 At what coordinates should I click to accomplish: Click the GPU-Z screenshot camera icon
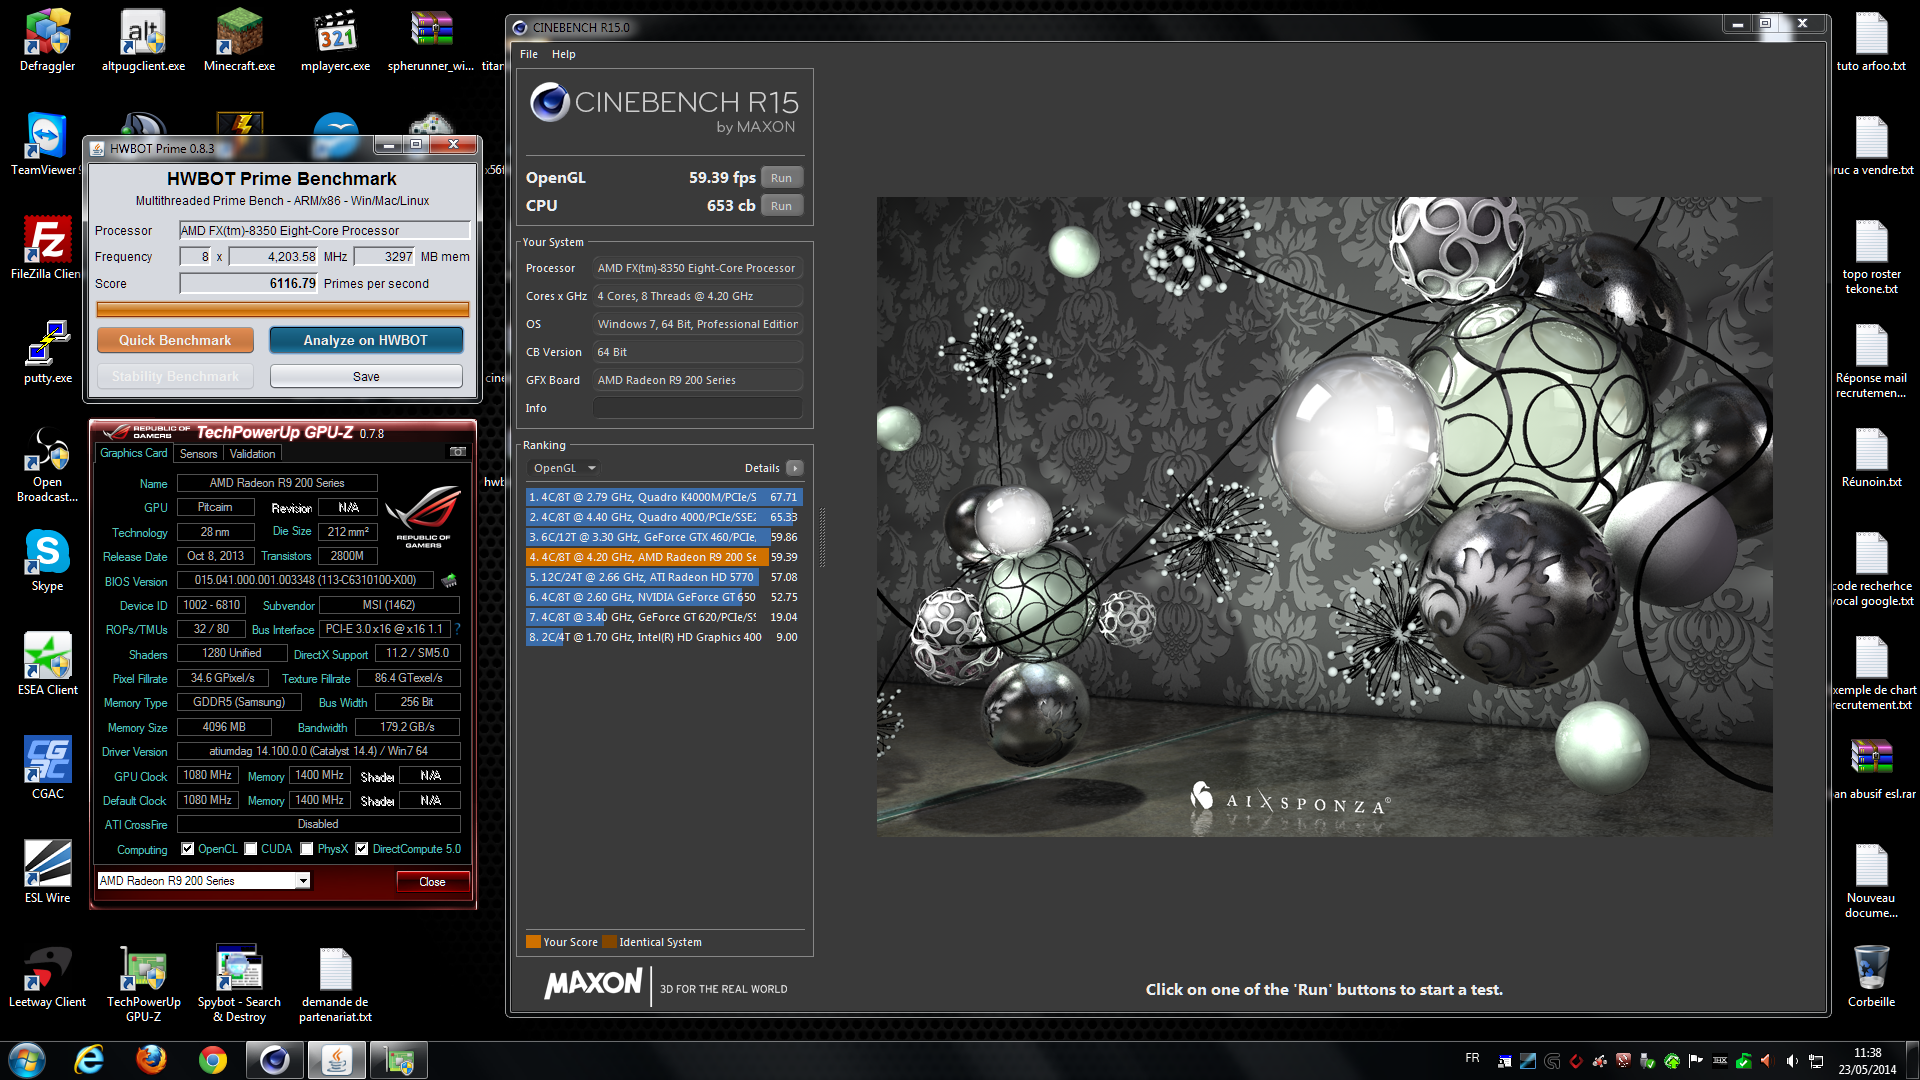(x=458, y=452)
